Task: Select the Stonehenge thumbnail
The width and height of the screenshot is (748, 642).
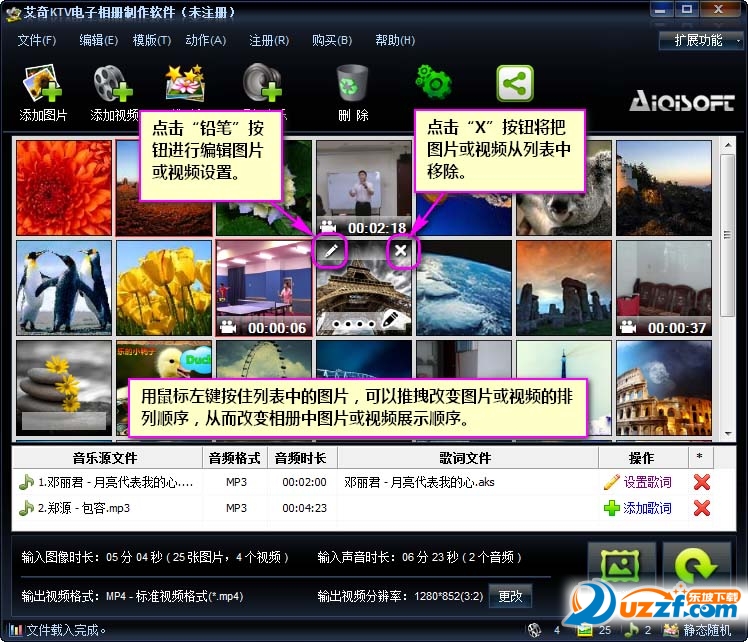Action: click(564, 288)
